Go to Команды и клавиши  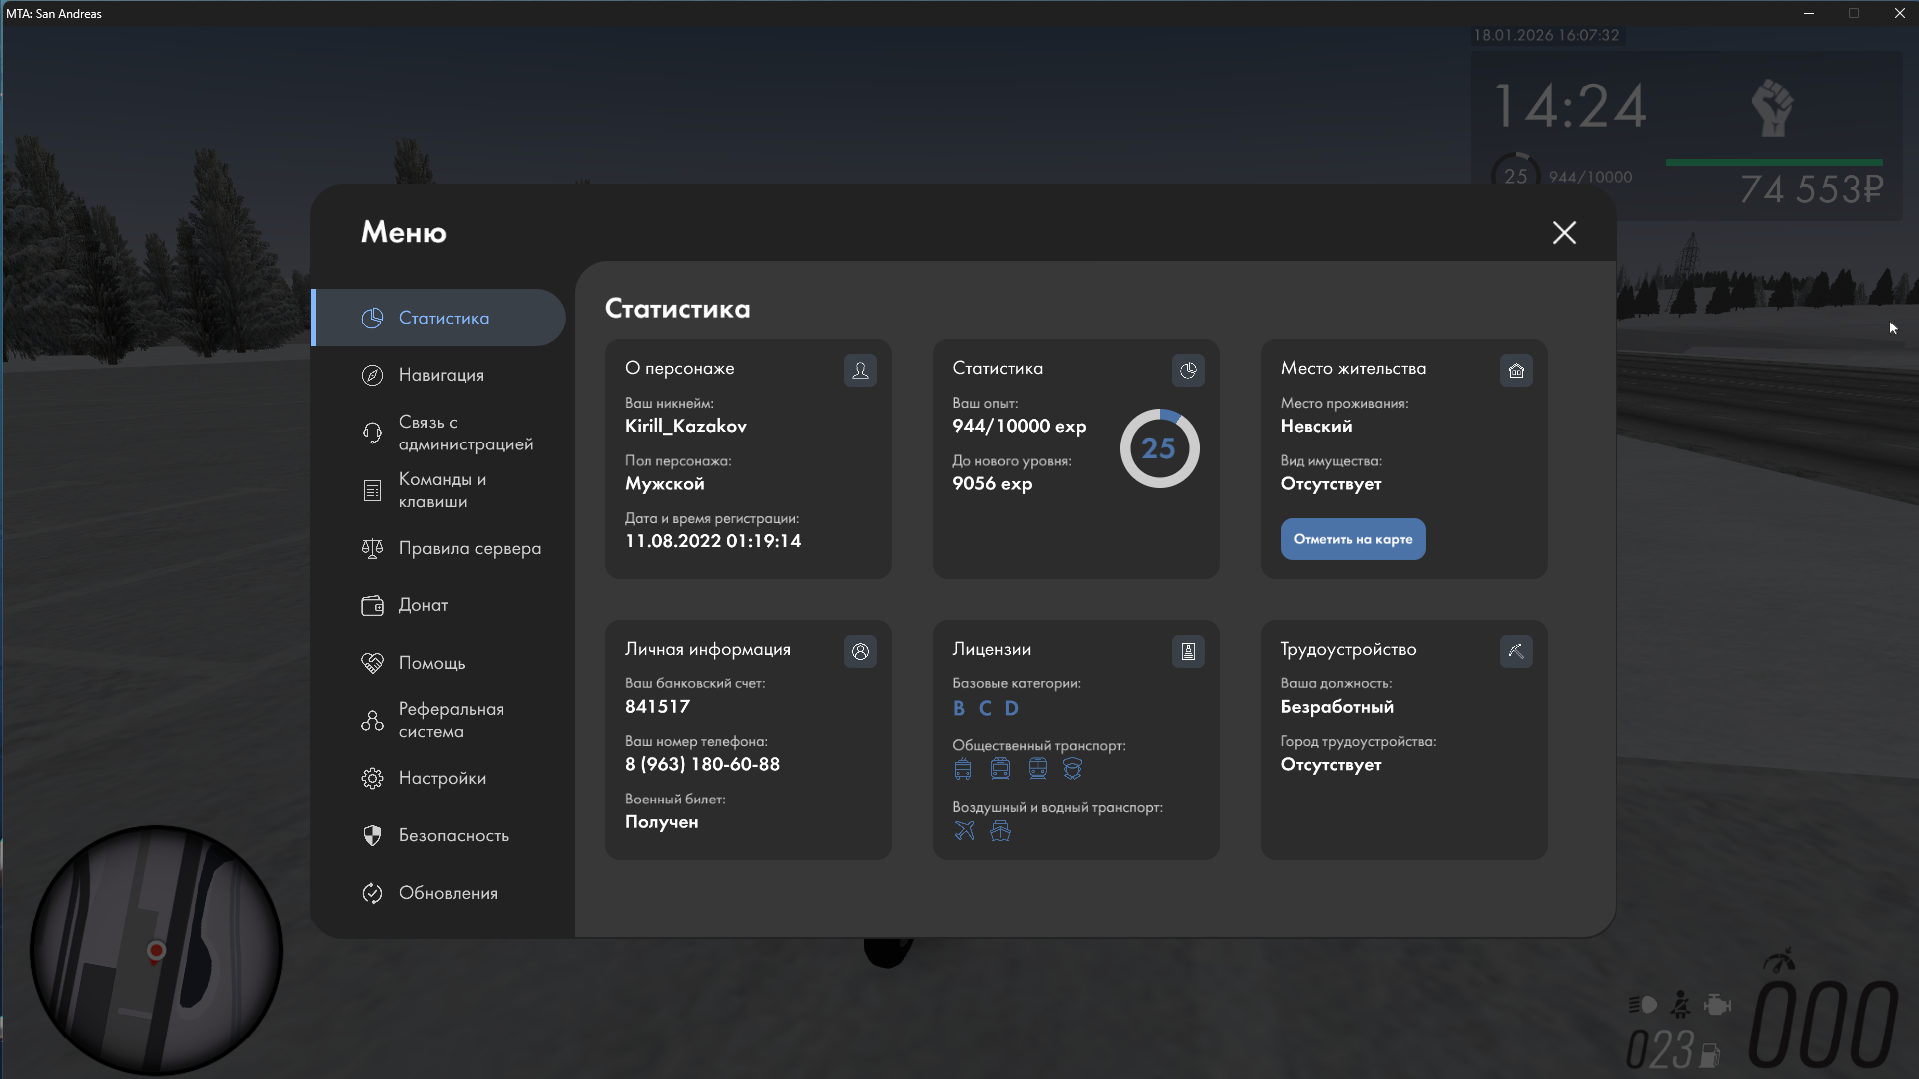440,490
